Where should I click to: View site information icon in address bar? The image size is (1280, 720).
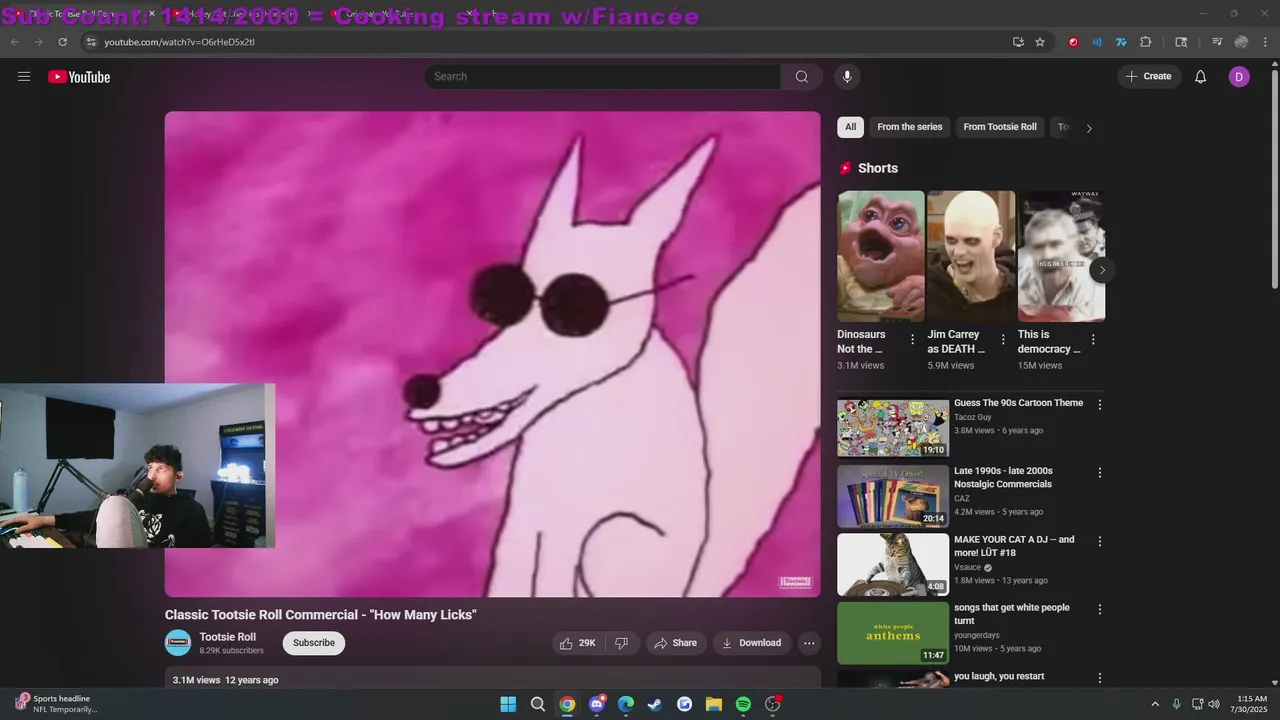91,42
